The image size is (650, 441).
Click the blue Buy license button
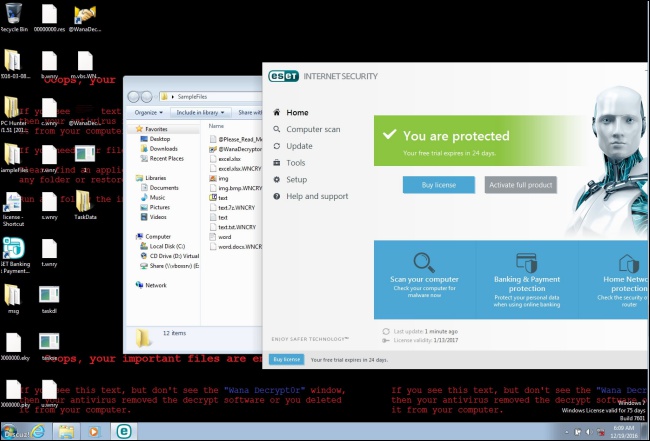pyautogui.click(x=439, y=185)
